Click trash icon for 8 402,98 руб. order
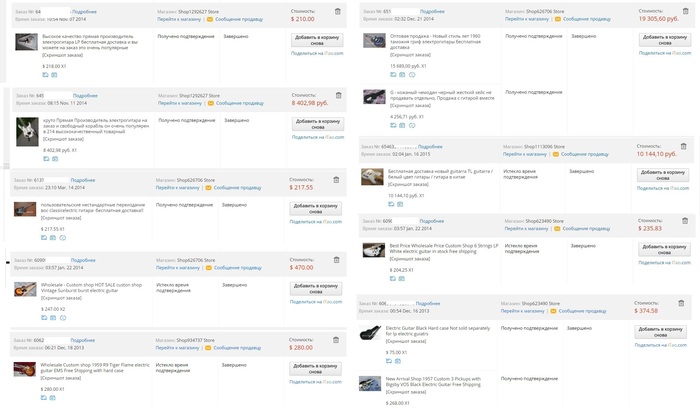The width and height of the screenshot is (700, 408). (x=338, y=95)
